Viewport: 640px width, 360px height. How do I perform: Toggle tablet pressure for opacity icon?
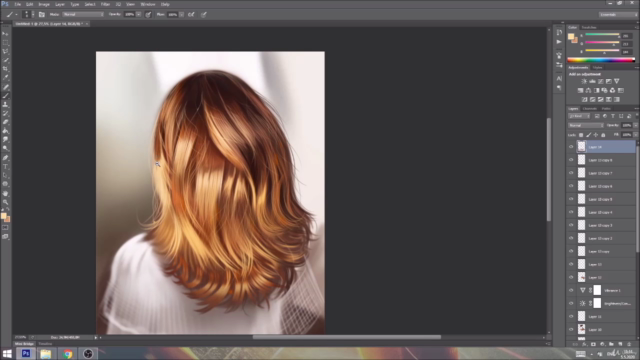pos(148,14)
